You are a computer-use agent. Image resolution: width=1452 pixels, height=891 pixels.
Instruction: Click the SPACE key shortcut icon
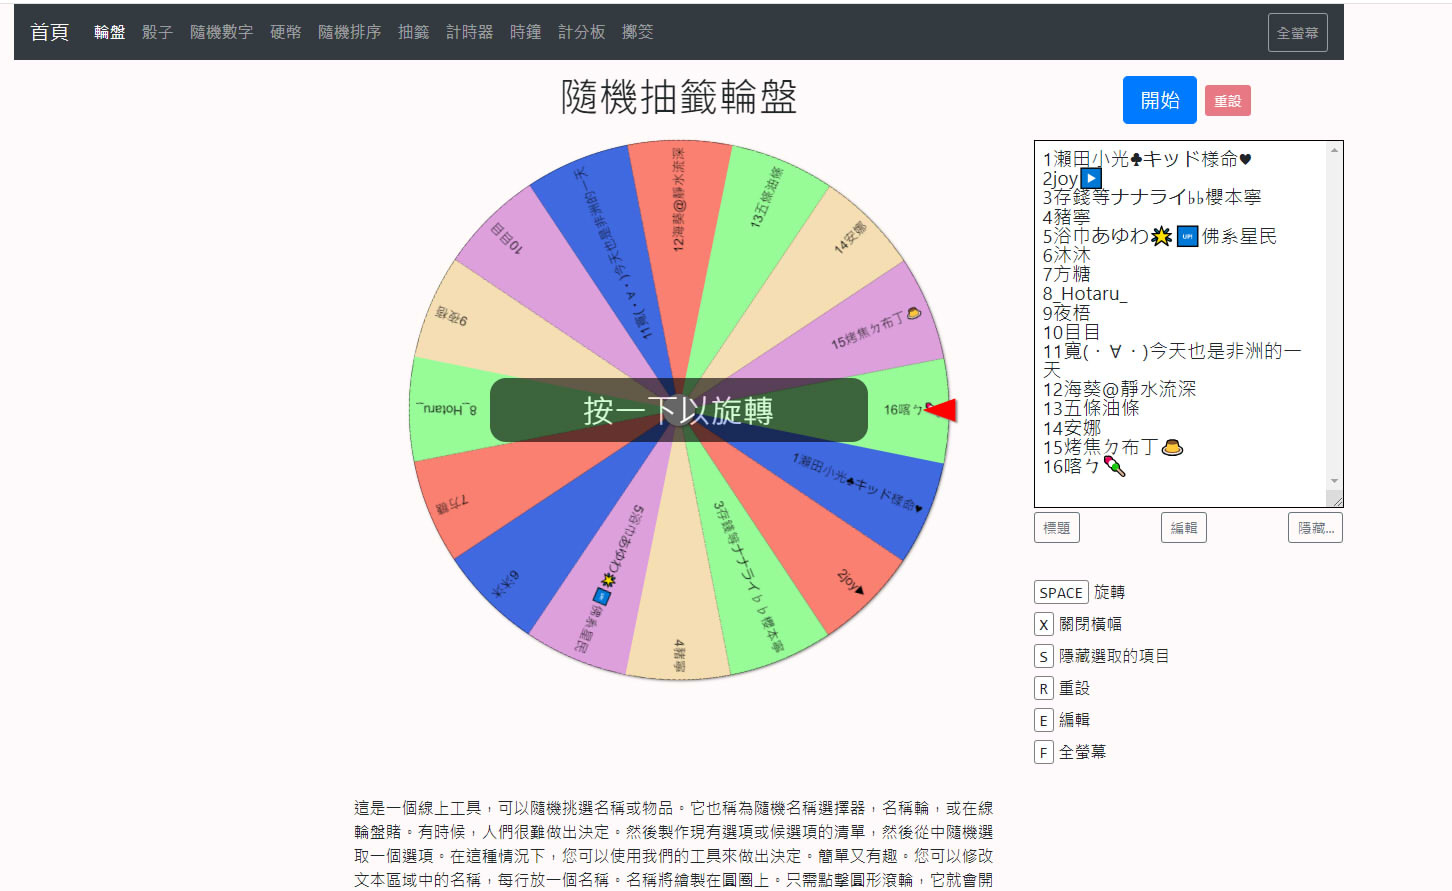(x=1060, y=593)
